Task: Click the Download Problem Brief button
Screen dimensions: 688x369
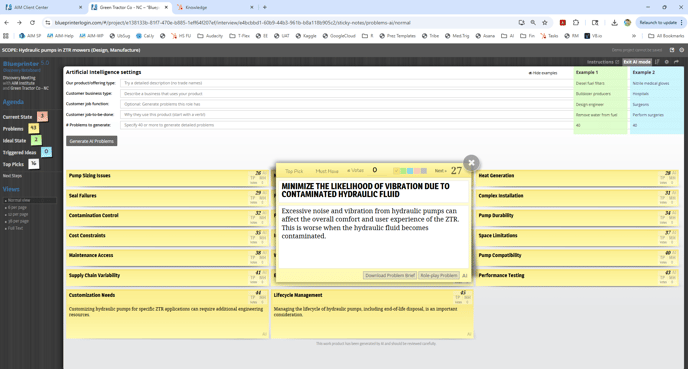Action: coord(390,276)
